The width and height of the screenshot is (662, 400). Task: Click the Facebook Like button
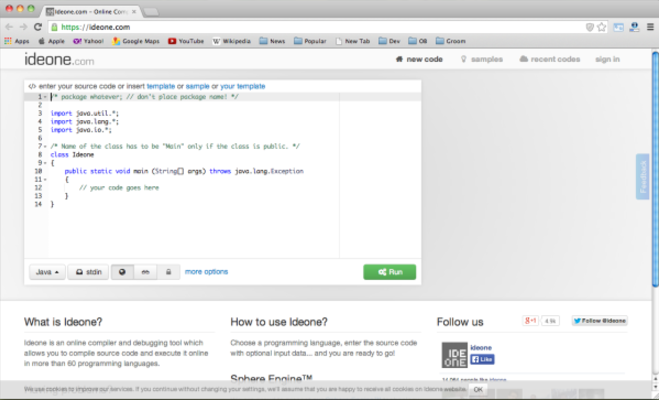[x=482, y=359]
